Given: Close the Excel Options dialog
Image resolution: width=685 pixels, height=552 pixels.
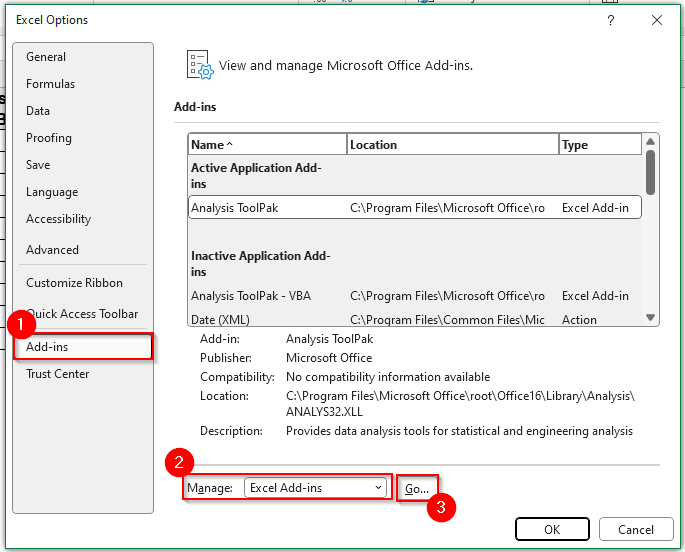Looking at the screenshot, I should tap(657, 20).
